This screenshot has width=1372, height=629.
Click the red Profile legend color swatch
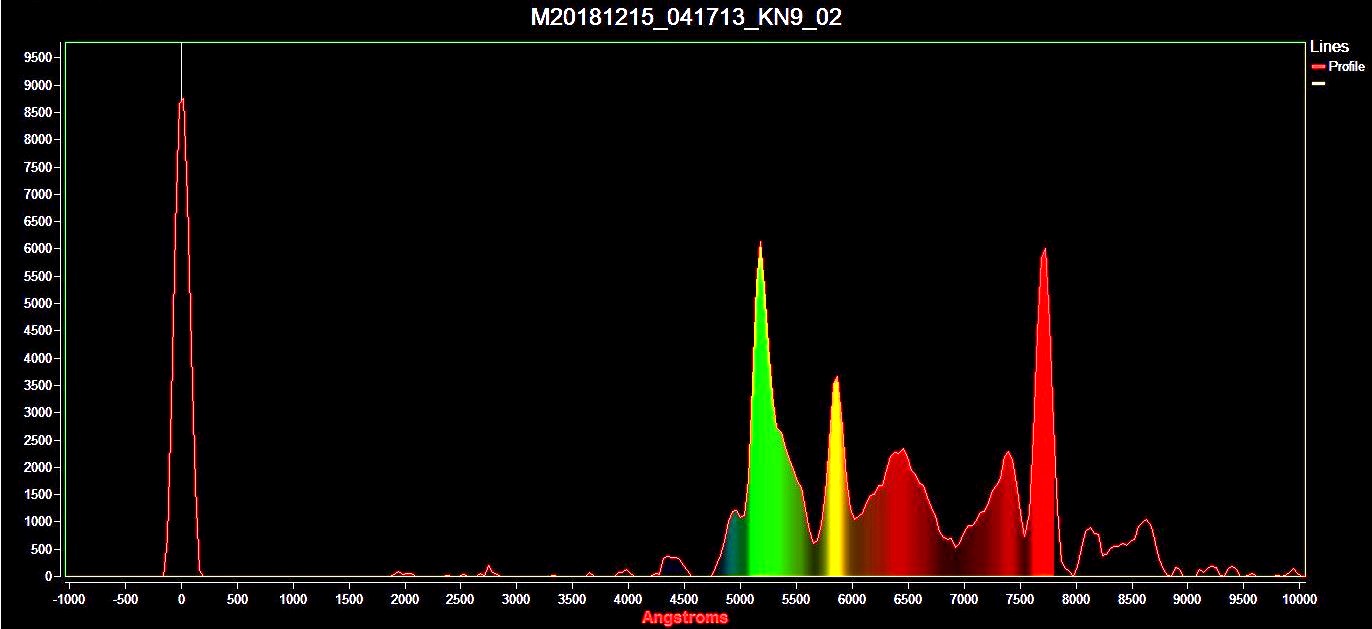[1318, 66]
